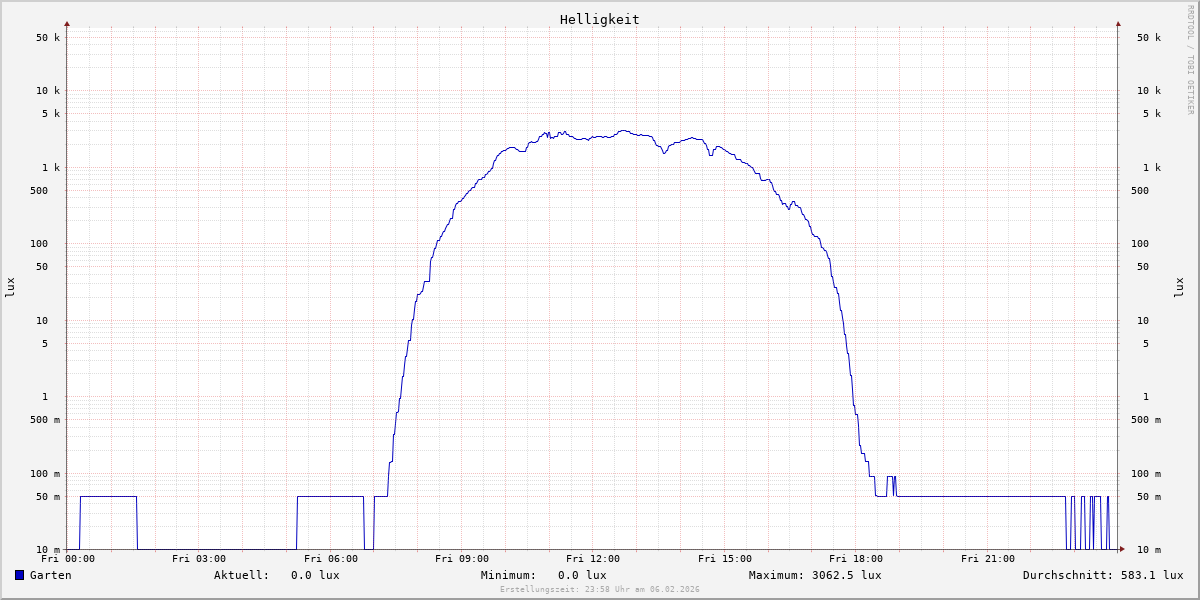
Task: Click the Fri 18:00 time label
Action: (856, 559)
